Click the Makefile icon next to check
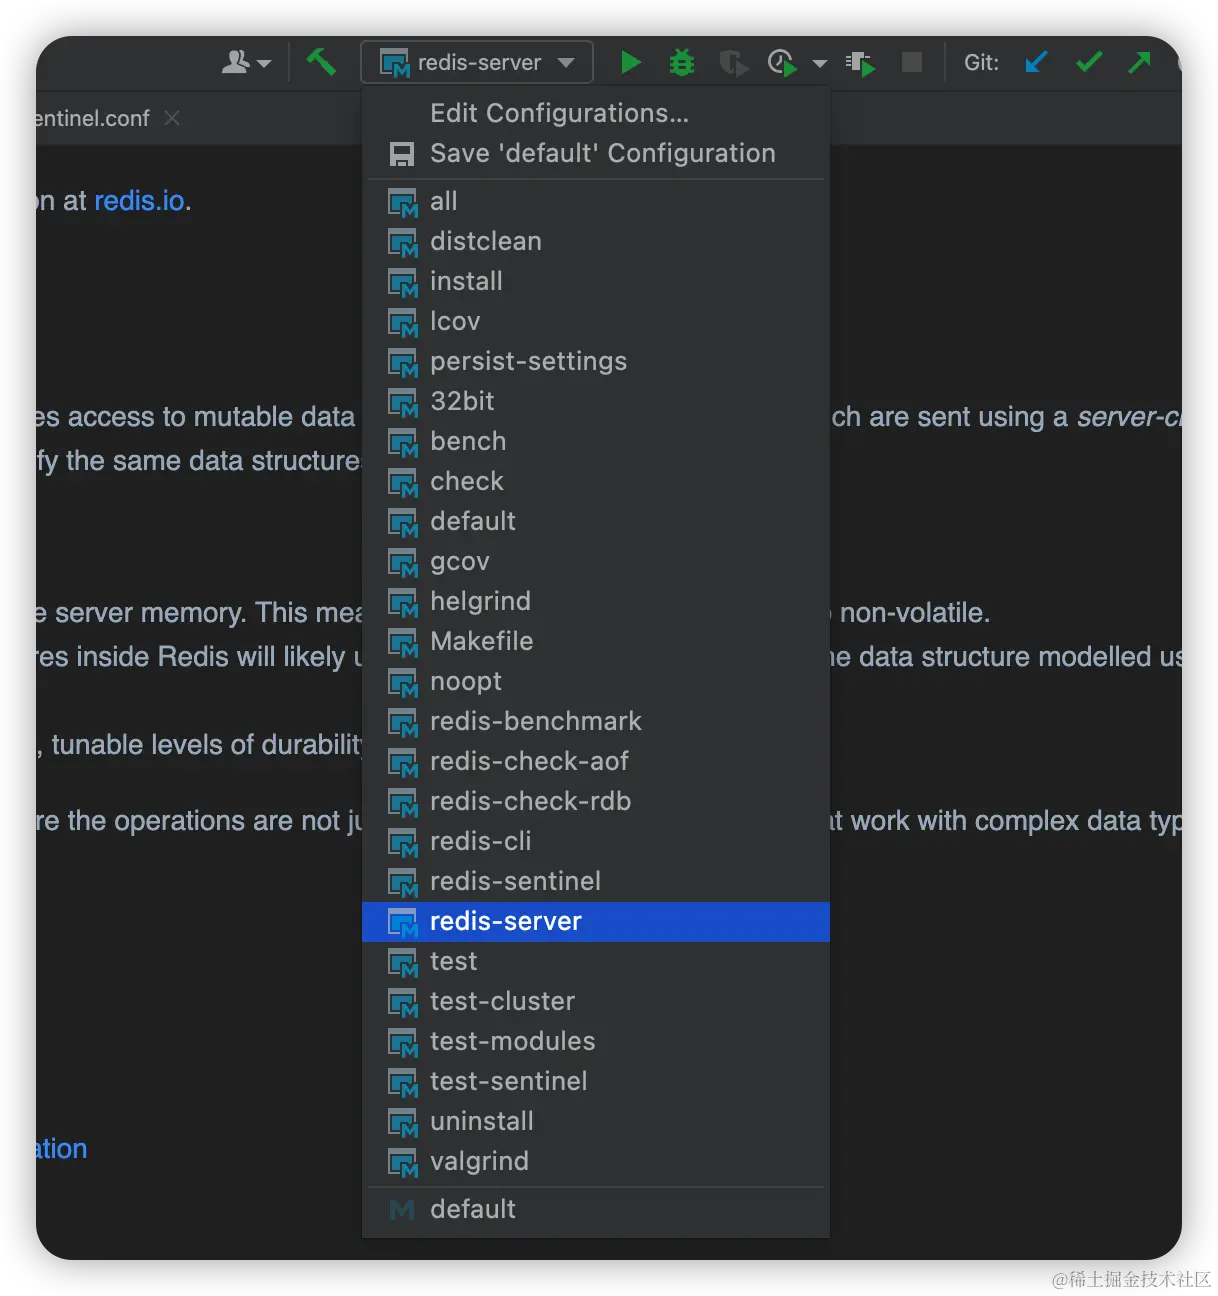 403,483
